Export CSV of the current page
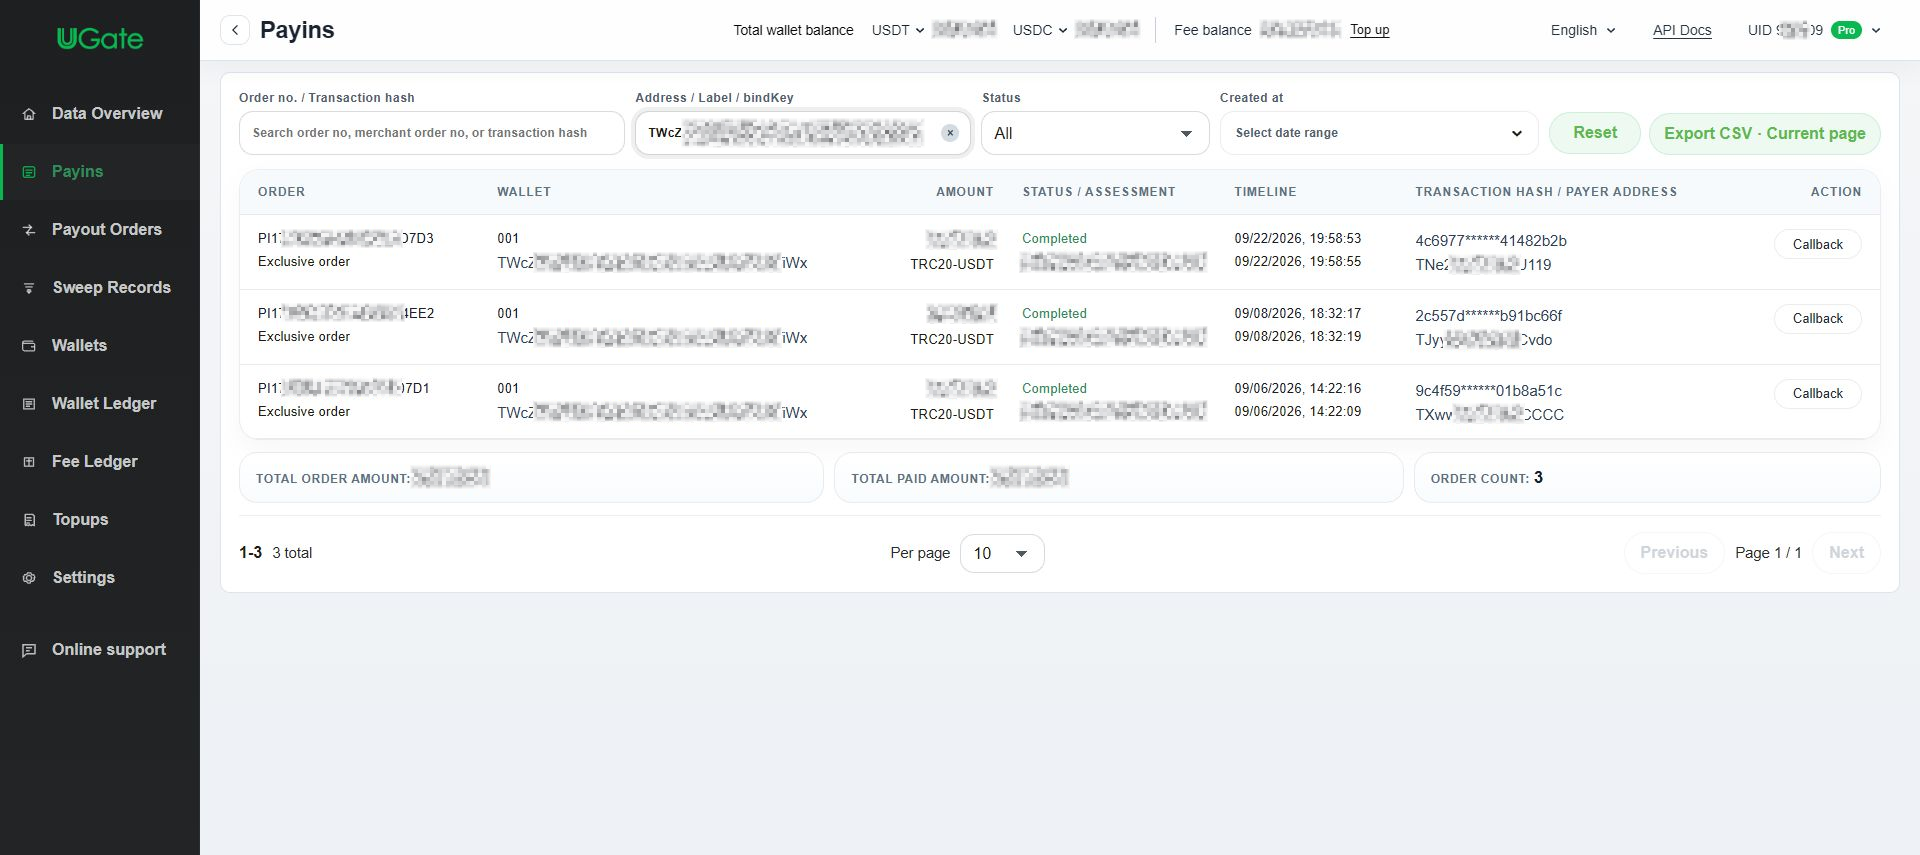This screenshot has width=1920, height=855. pos(1765,133)
